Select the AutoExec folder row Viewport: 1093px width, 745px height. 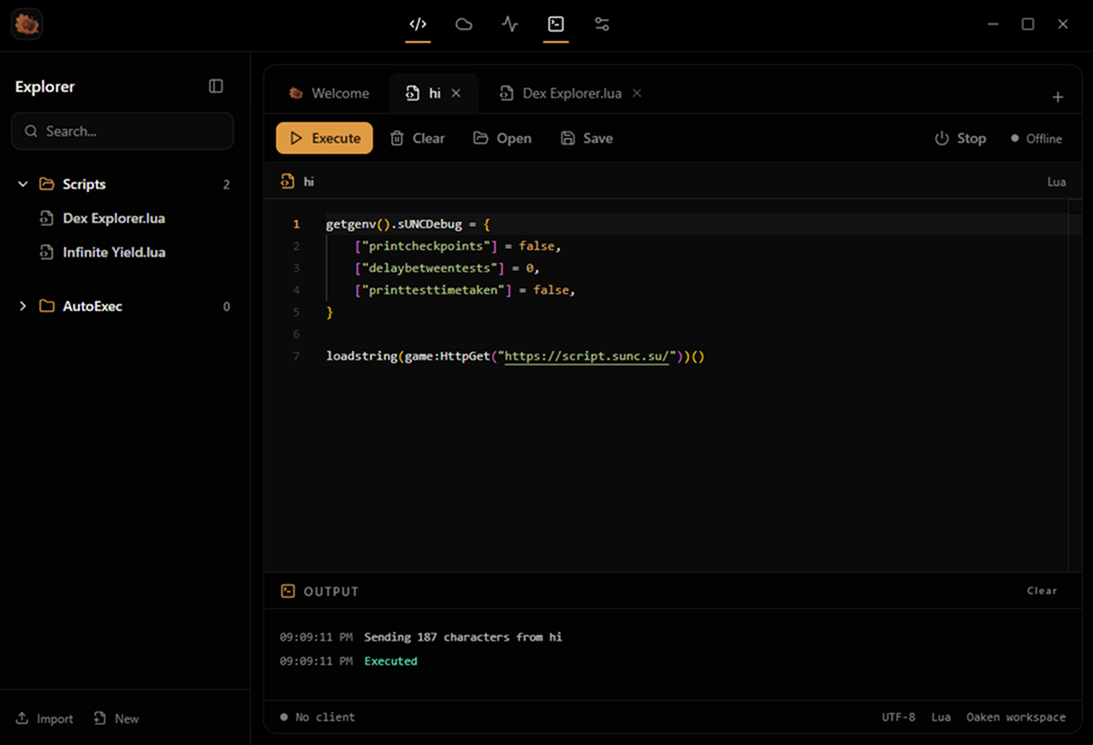pyautogui.click(x=124, y=306)
